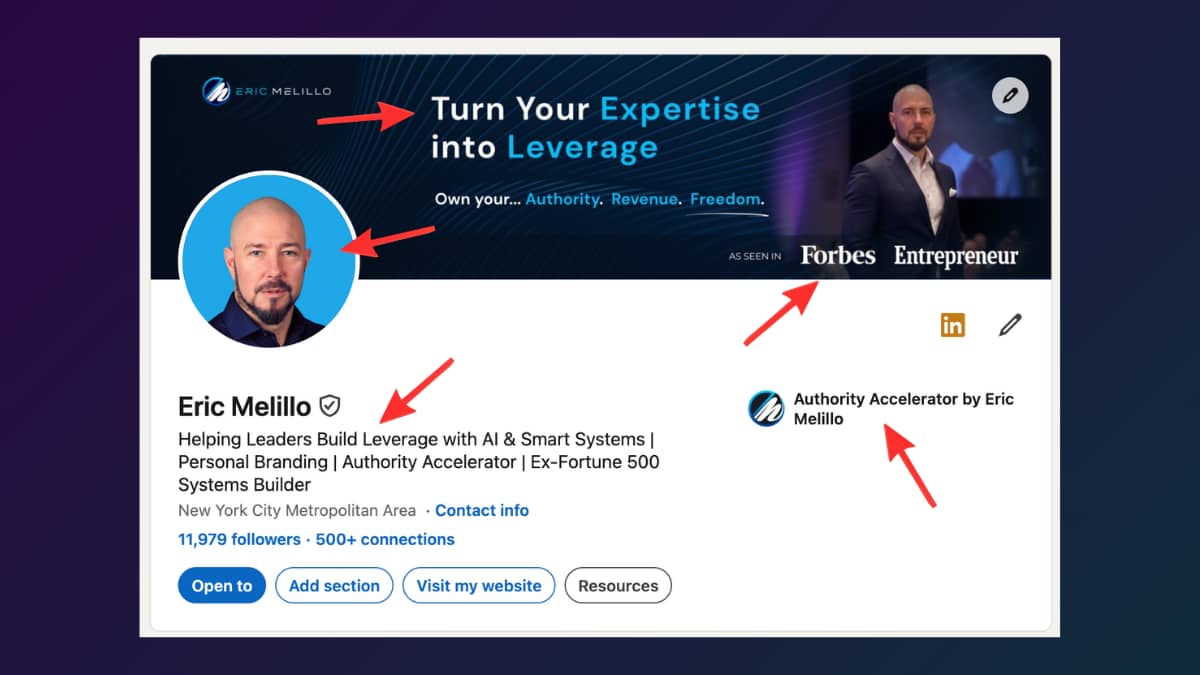The image size is (1200, 675).
Task: View the 11,979 followers link
Action: 239,539
